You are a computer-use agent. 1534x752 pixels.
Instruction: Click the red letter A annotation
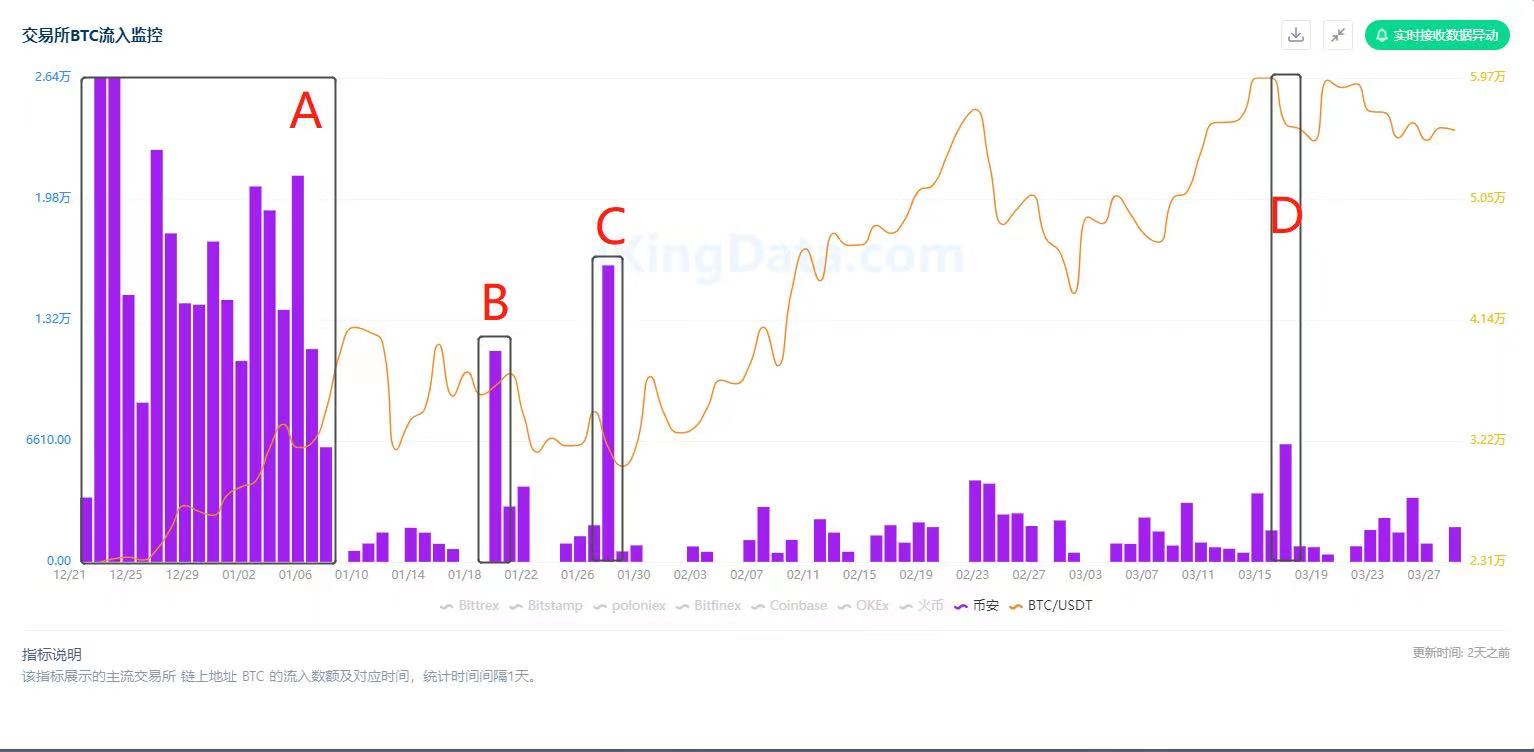click(306, 111)
